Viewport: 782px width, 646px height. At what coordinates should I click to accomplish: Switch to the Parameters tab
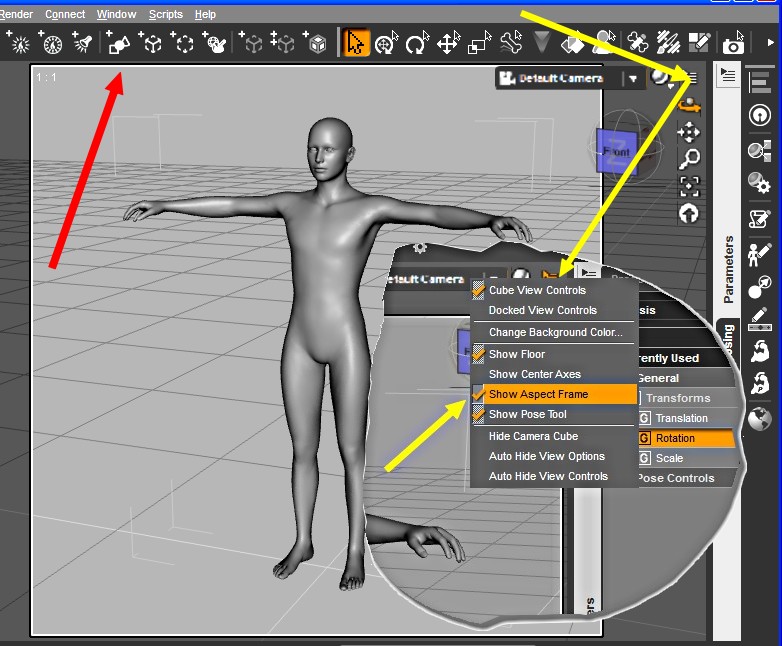tap(728, 269)
